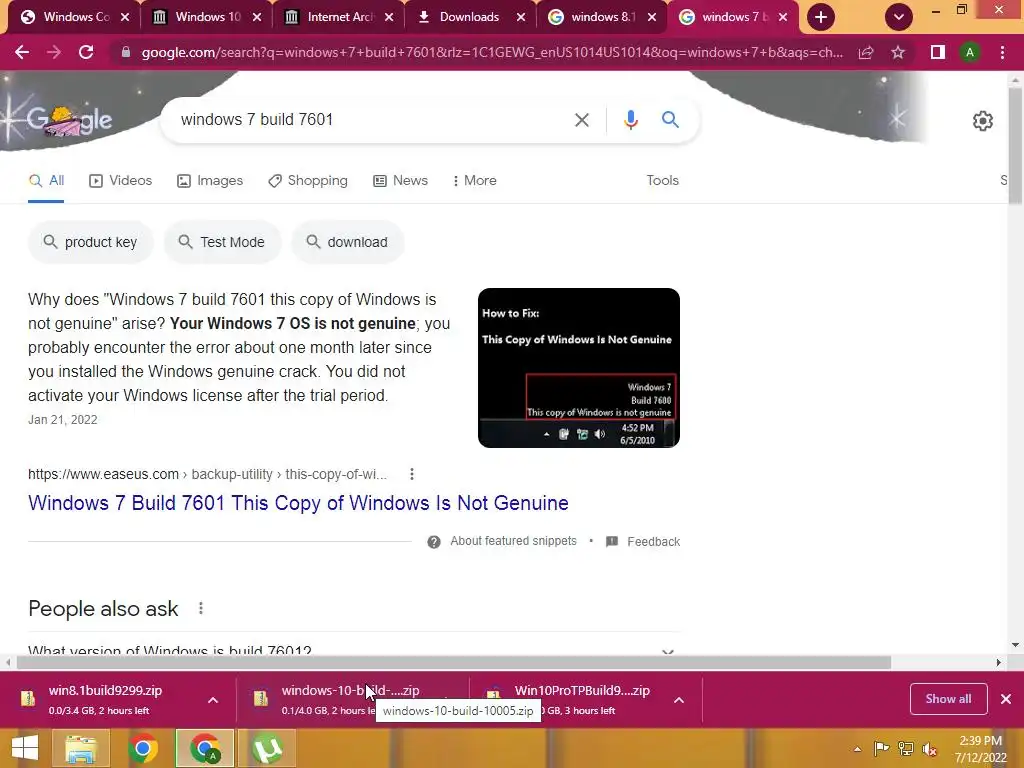Show Images results

click(210, 180)
